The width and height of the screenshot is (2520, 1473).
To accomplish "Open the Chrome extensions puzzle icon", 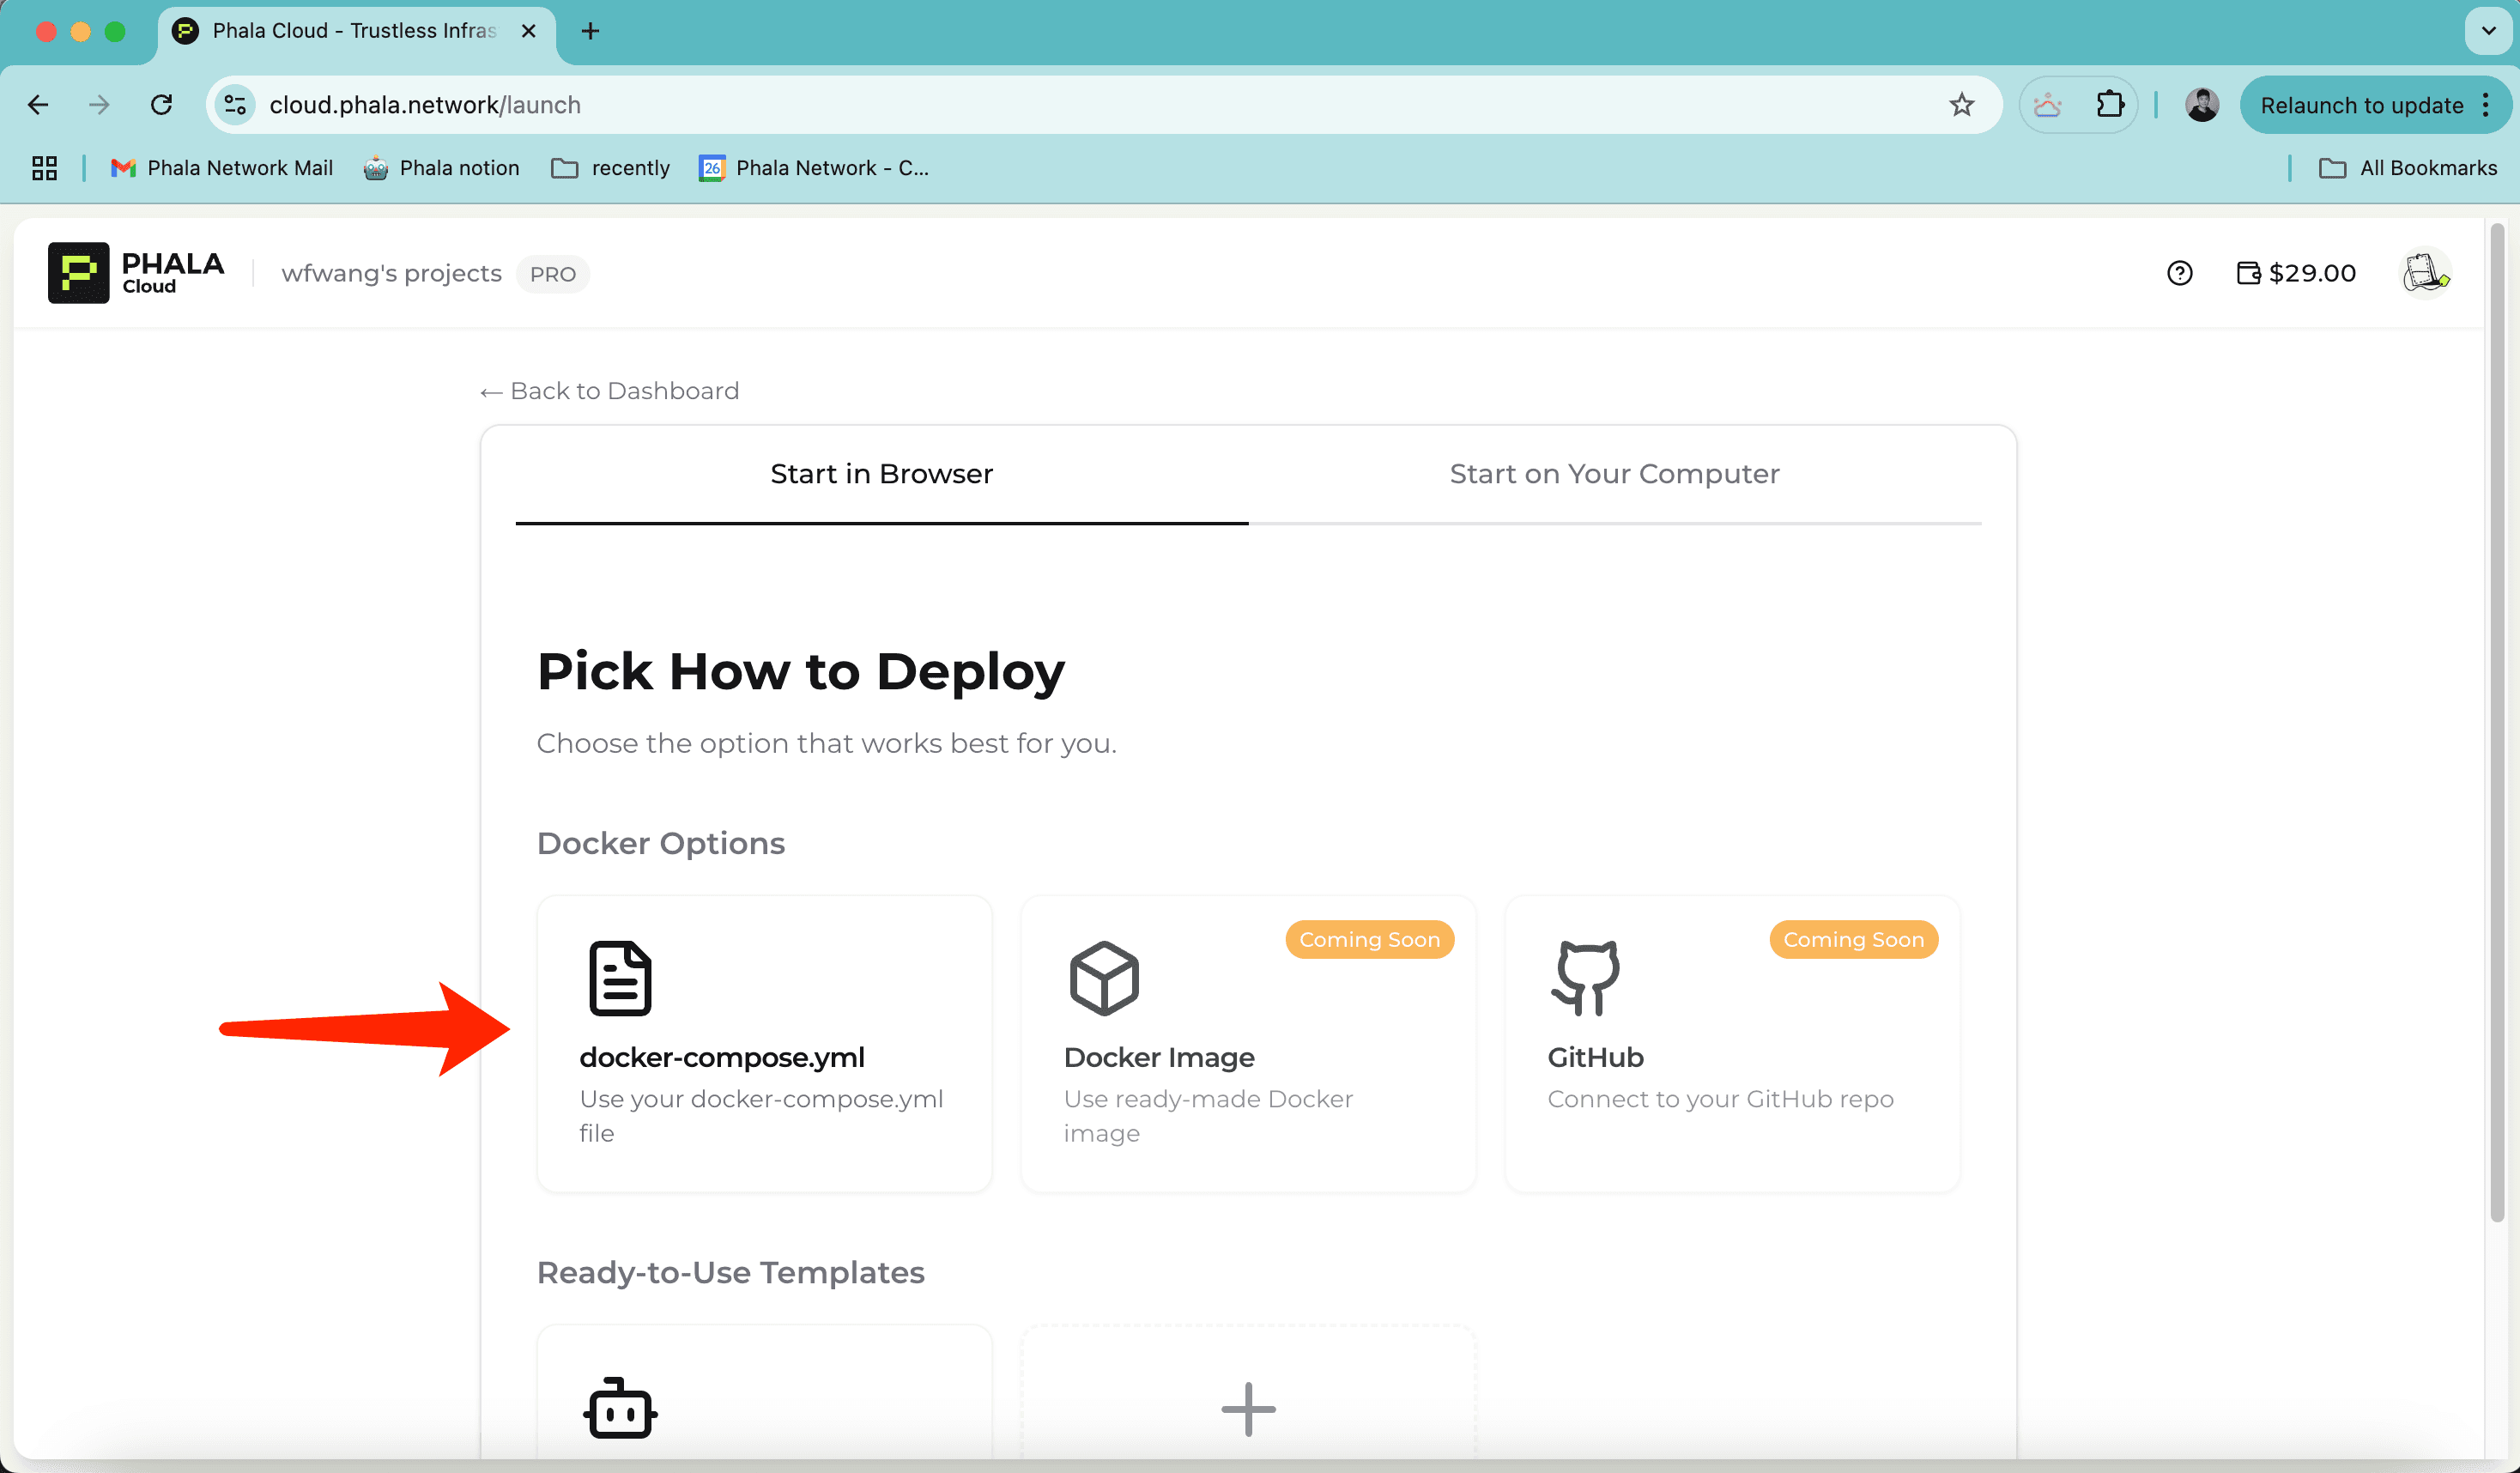I will coord(2109,105).
